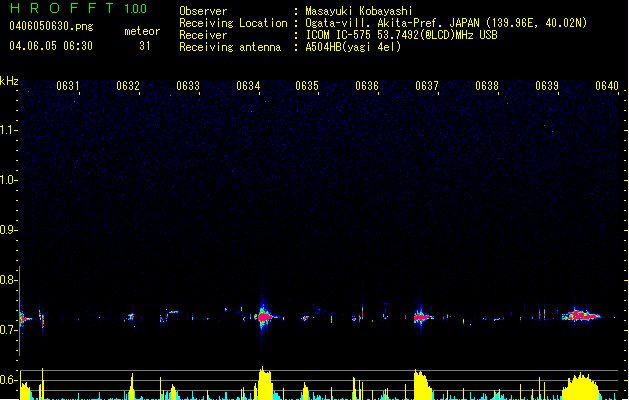Click the 0638 time axis marker
629x400 pixels.
click(487, 86)
